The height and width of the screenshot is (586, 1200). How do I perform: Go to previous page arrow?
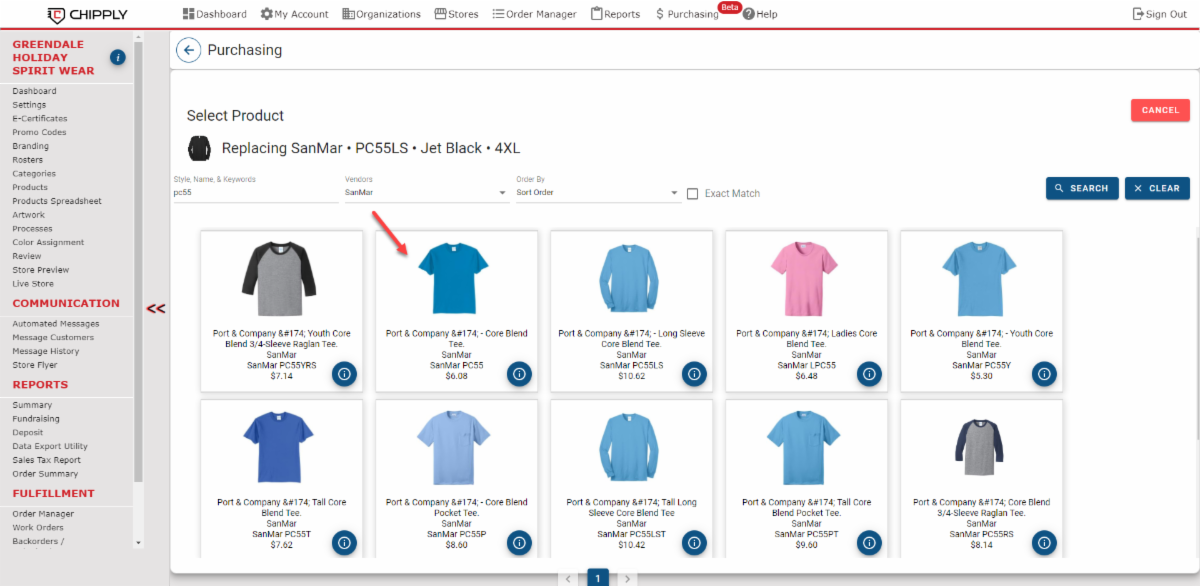click(x=568, y=578)
